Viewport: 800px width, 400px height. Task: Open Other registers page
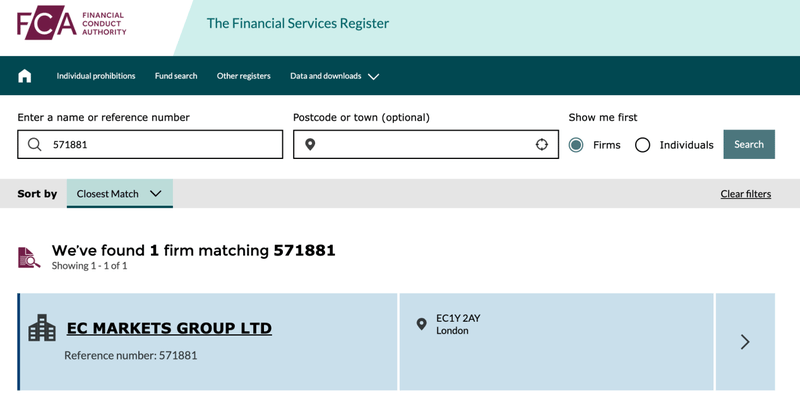(x=243, y=76)
